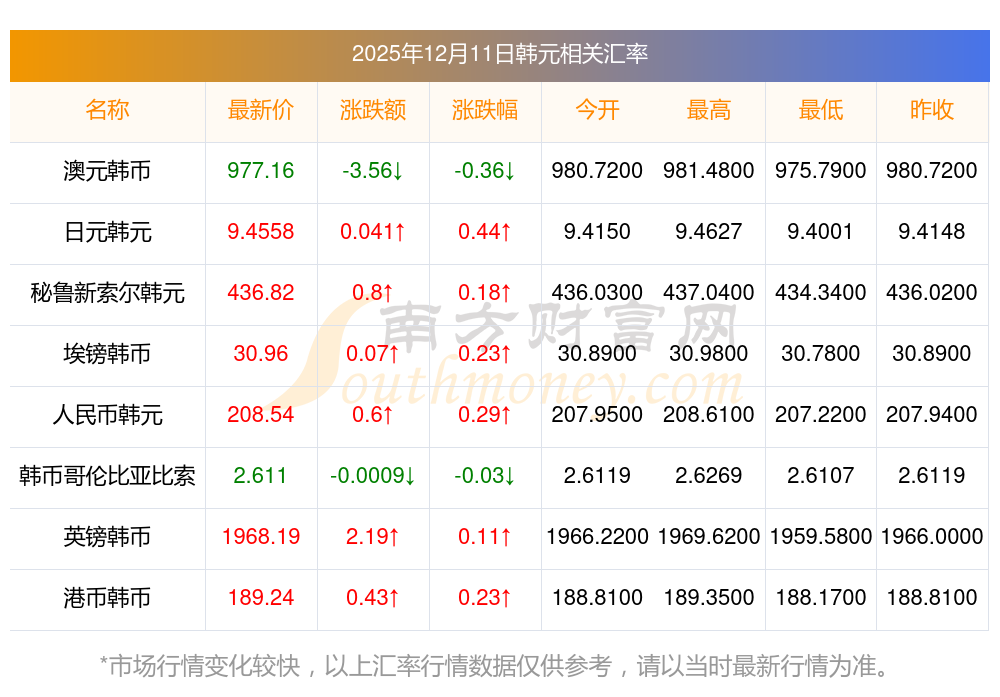Click the 韩币哥伦比亚比索 row name
The image size is (1000, 697).
(x=107, y=476)
